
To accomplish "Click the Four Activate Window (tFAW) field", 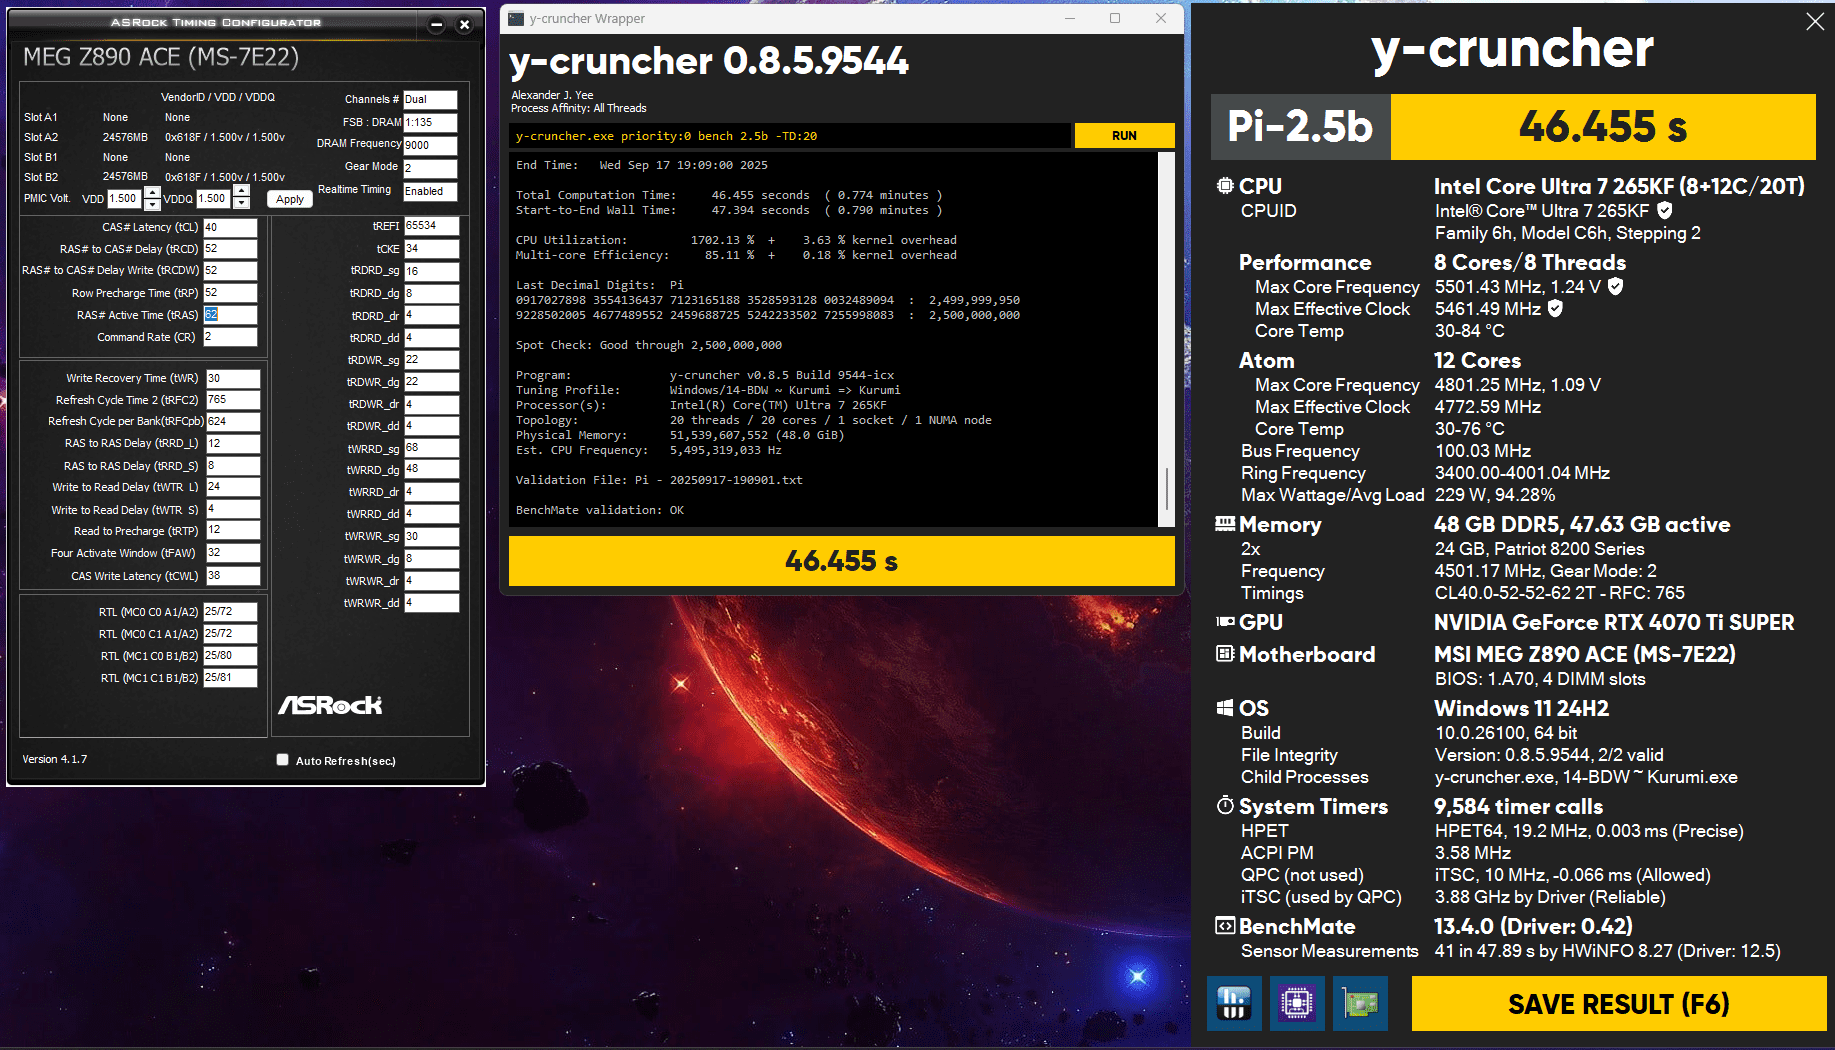I will 233,553.
